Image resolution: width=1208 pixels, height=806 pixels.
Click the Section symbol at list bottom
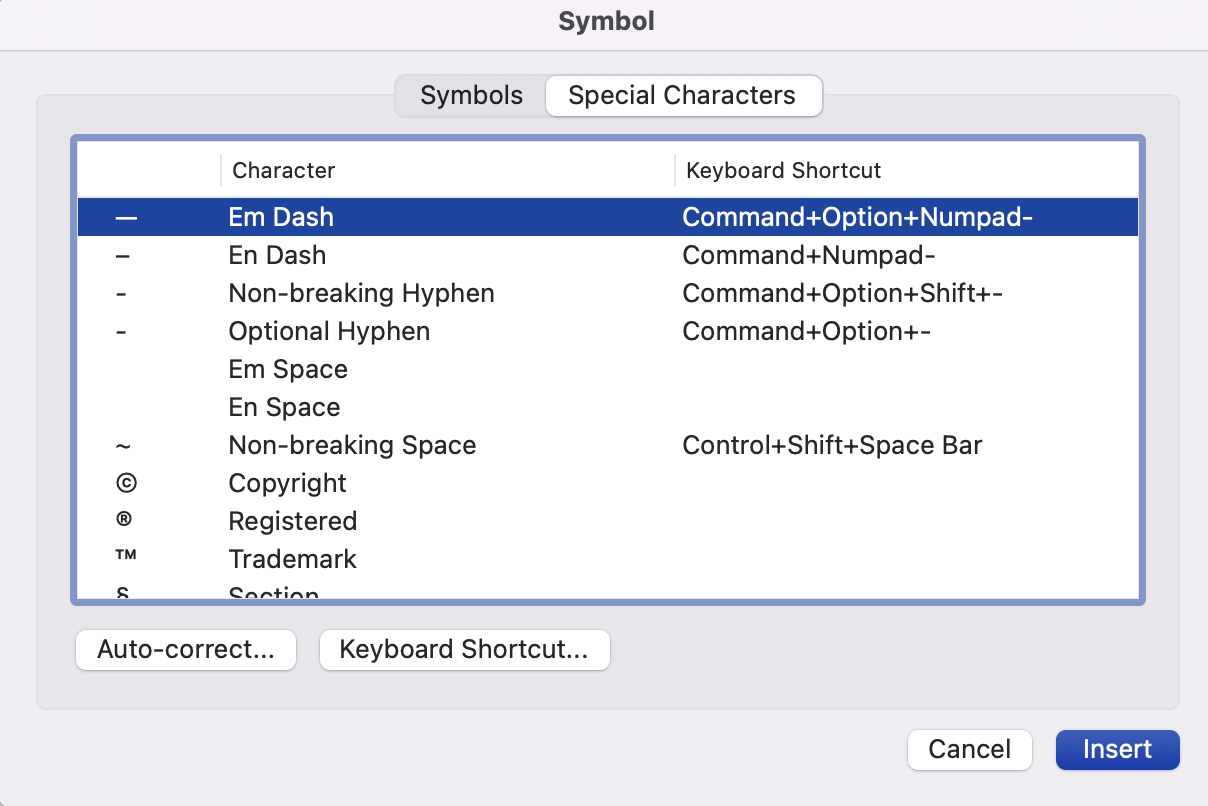click(x=125, y=594)
